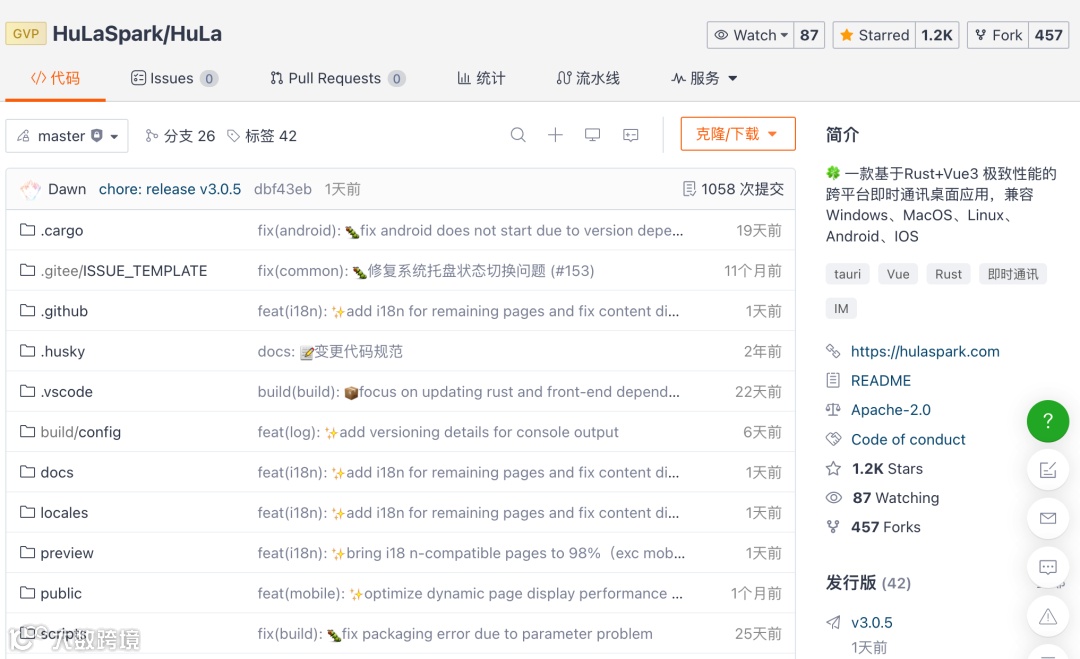The height and width of the screenshot is (659, 1080).
Task: Click the .cargo folder icon
Action: tap(28, 229)
